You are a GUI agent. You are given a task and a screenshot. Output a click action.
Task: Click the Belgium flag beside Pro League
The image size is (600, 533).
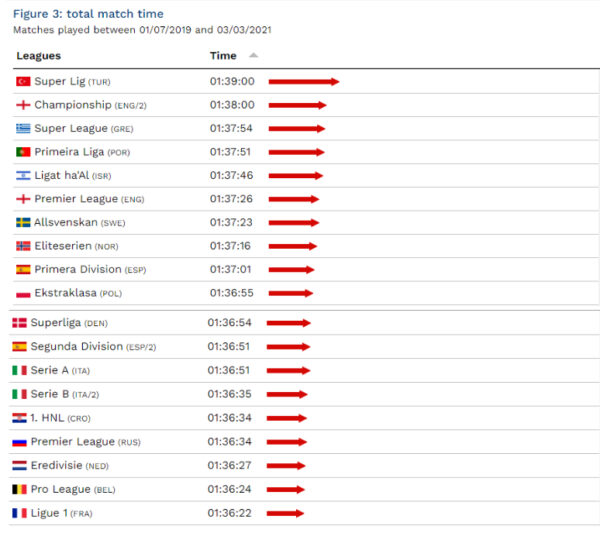point(19,490)
